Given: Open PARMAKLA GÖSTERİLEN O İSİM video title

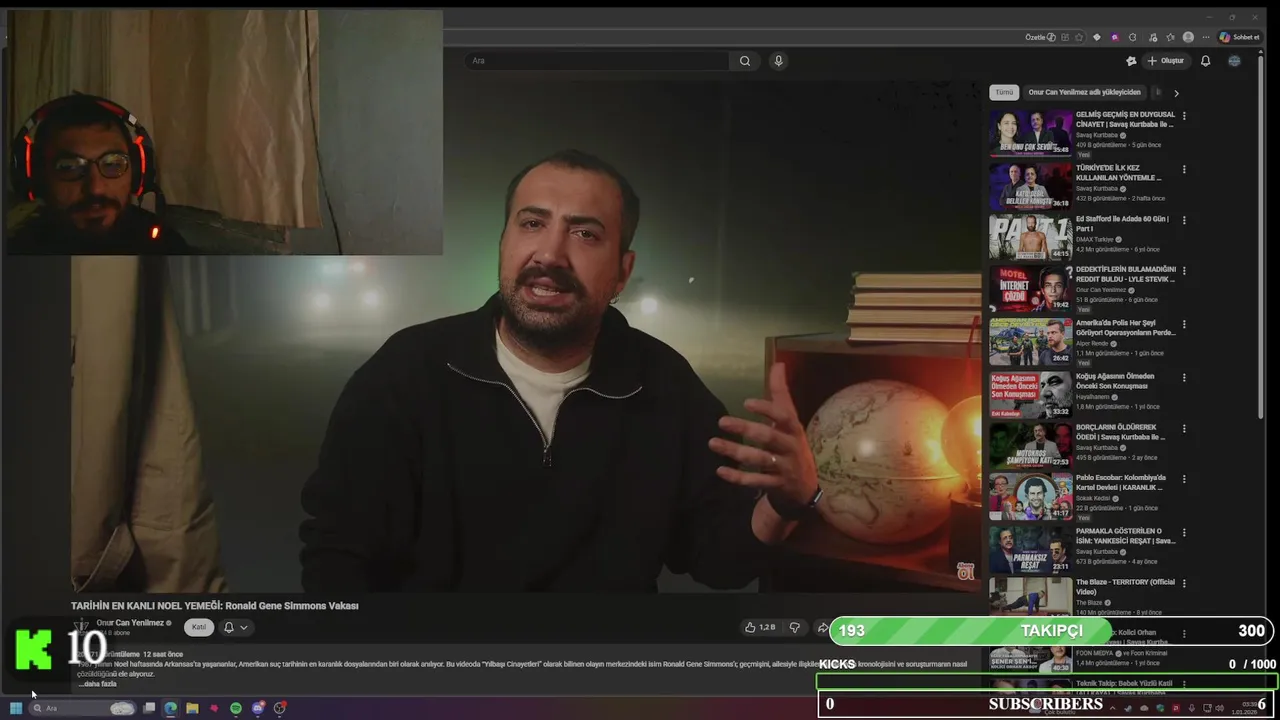Looking at the screenshot, I should coord(1126,536).
